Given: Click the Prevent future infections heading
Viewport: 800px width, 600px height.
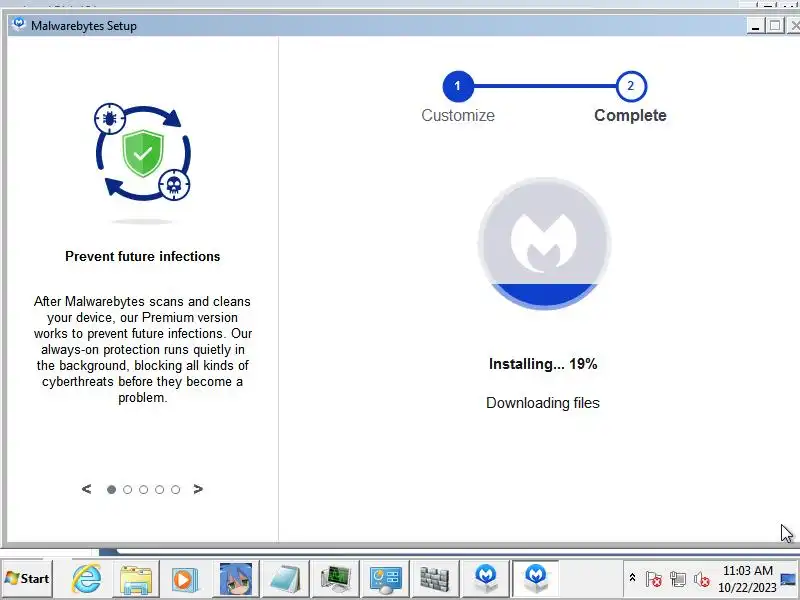Looking at the screenshot, I should (142, 256).
